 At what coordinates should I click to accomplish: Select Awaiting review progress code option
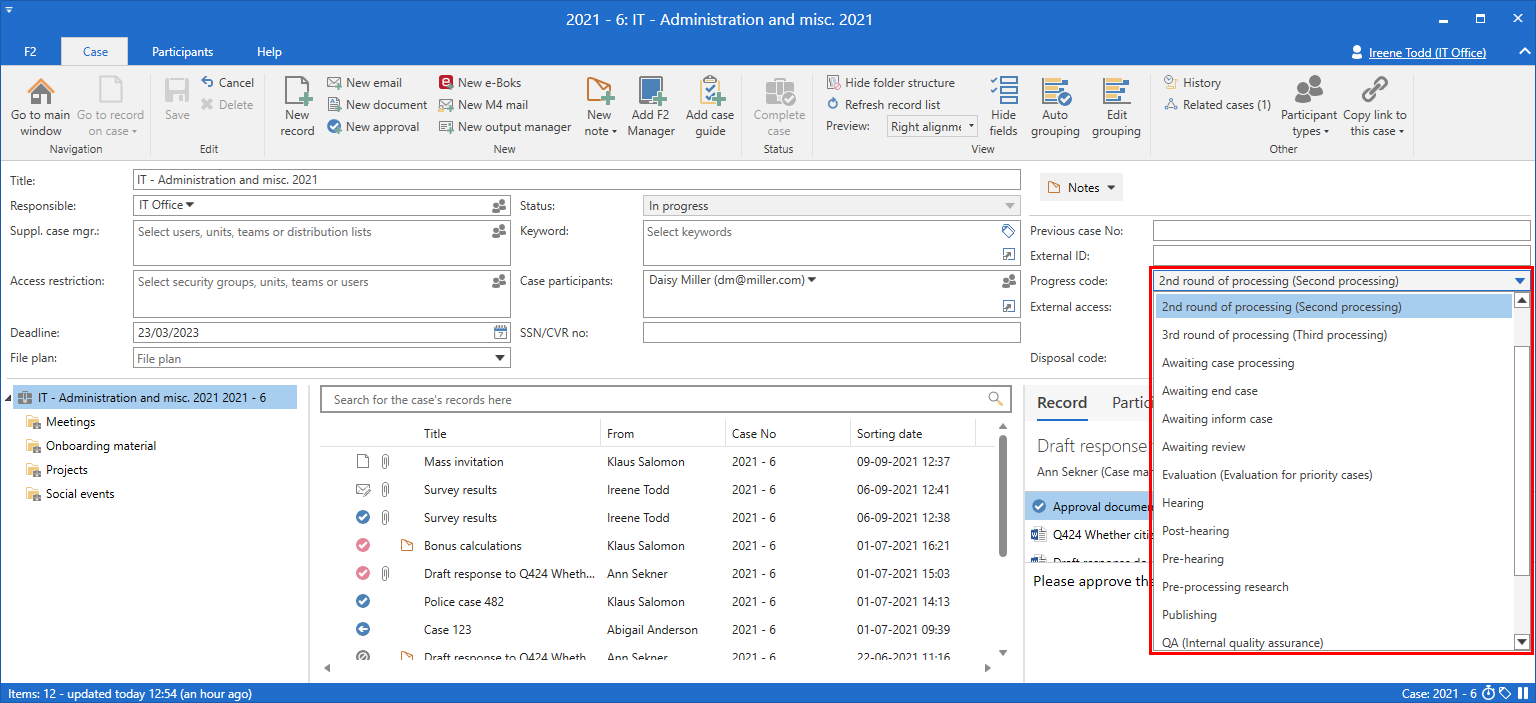(1204, 447)
